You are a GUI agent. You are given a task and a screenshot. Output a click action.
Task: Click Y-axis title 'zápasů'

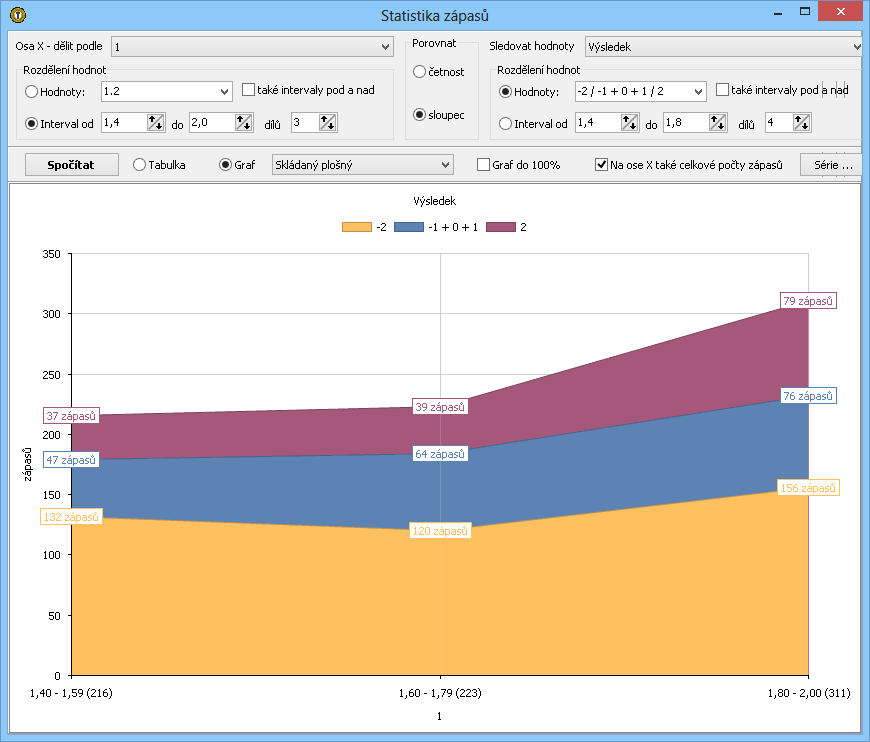[27, 465]
